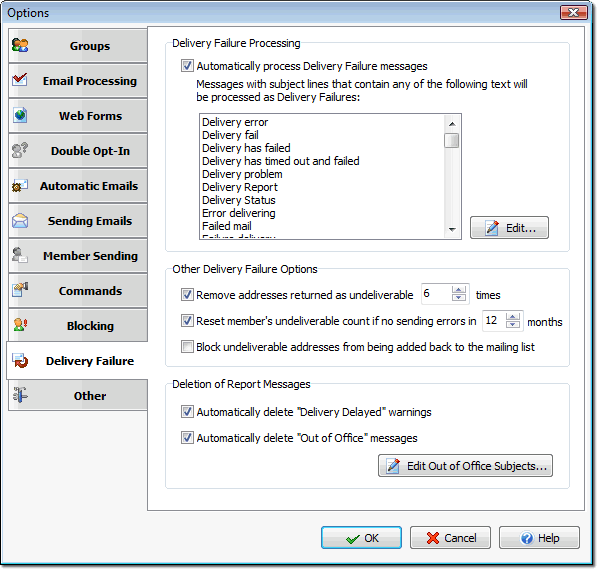Click the Automatic Emails gear envelope icon

pyautogui.click(x=19, y=185)
